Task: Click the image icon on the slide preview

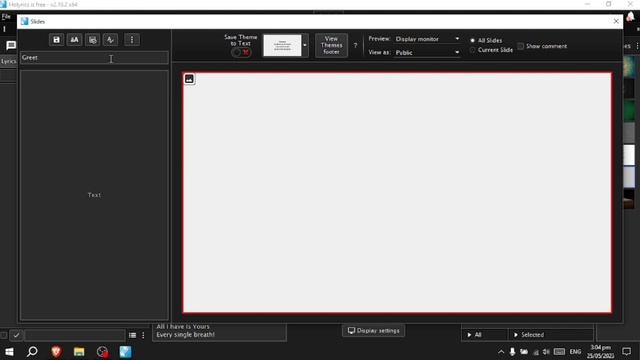Action: (189, 79)
